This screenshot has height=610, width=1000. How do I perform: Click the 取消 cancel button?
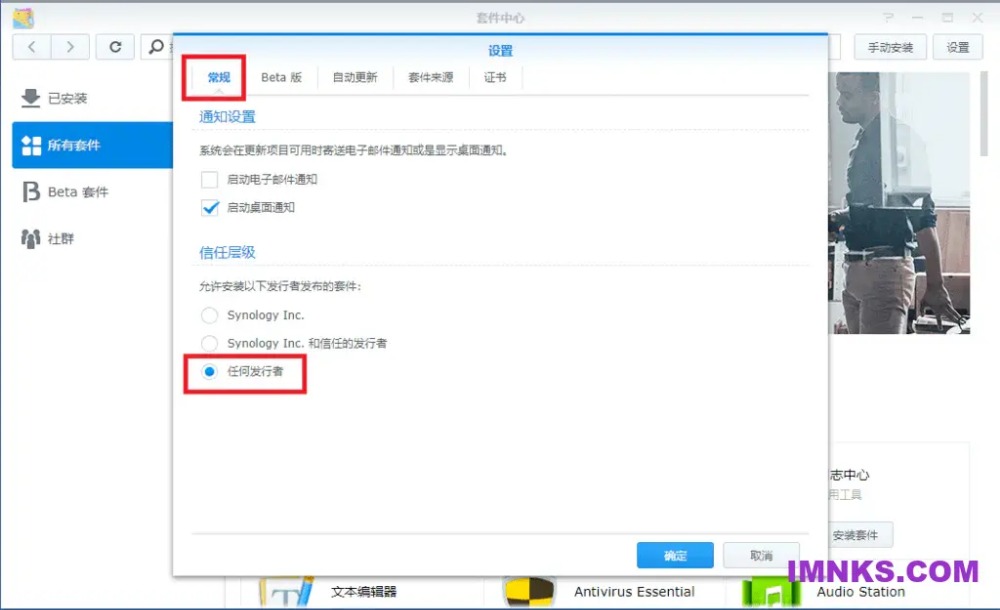pos(761,556)
